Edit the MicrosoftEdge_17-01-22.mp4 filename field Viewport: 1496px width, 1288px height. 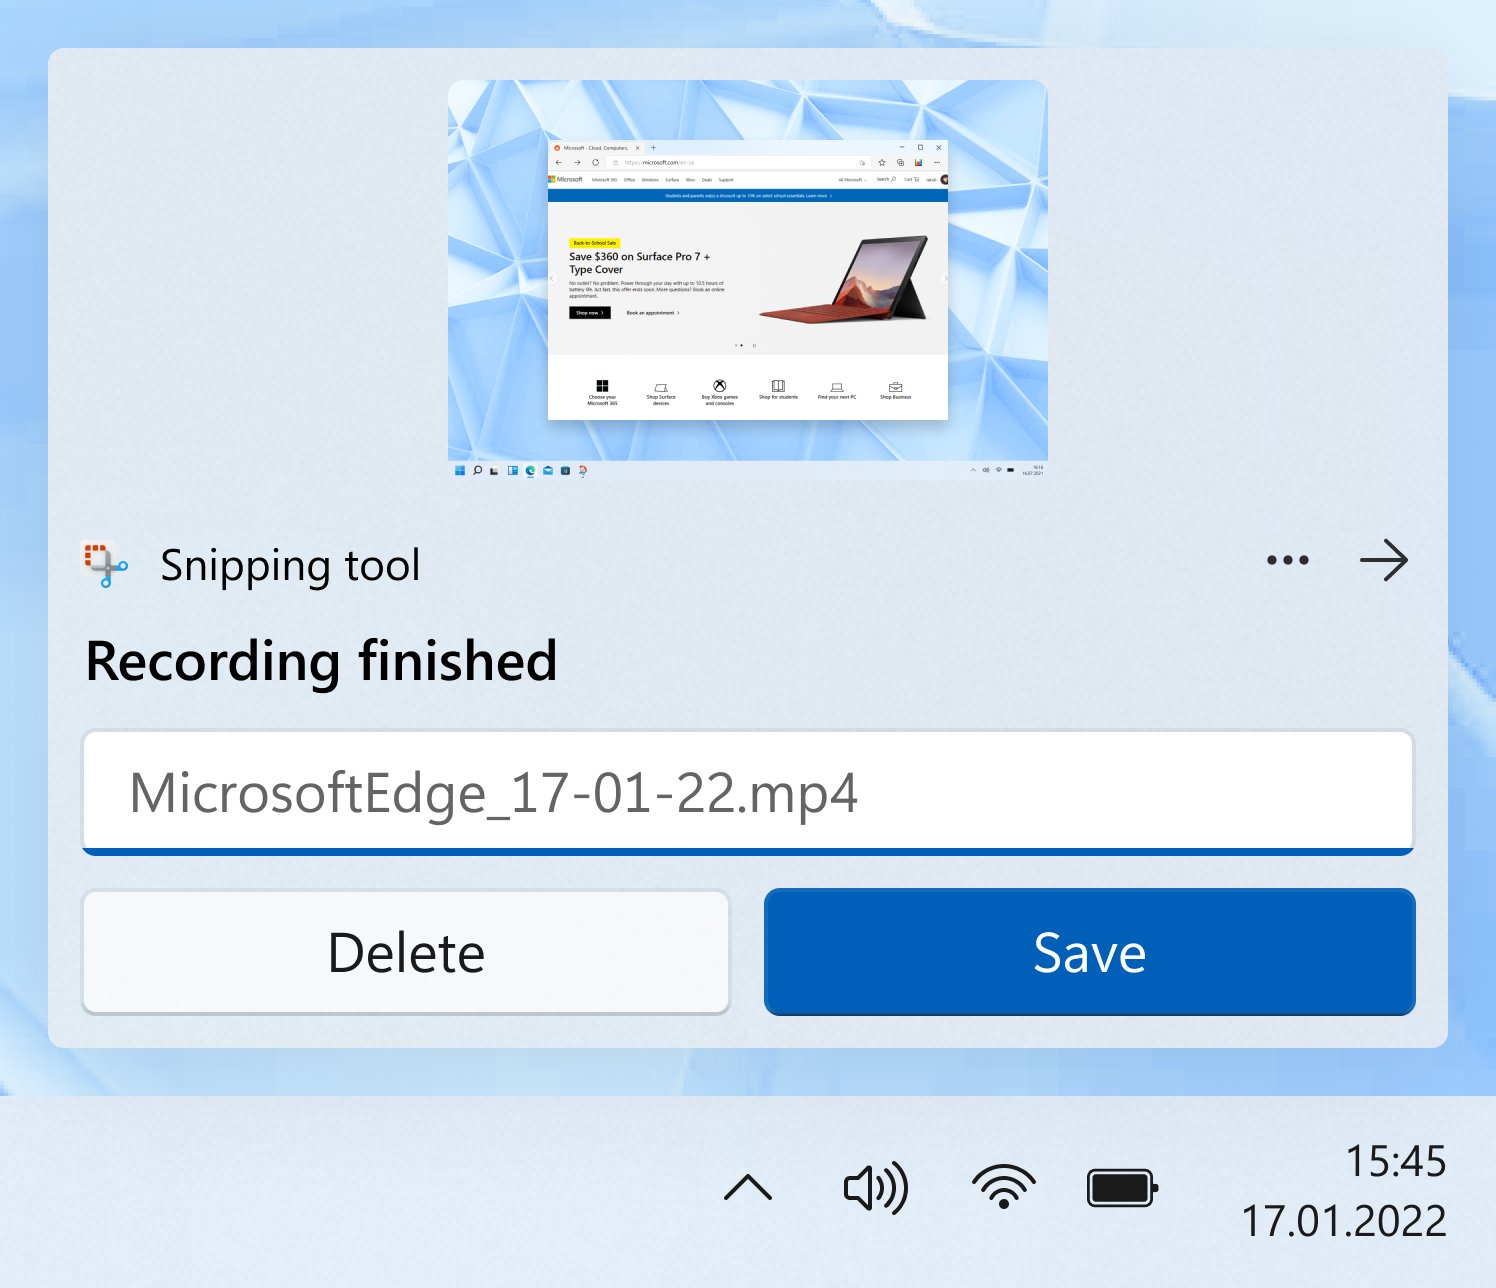point(747,793)
